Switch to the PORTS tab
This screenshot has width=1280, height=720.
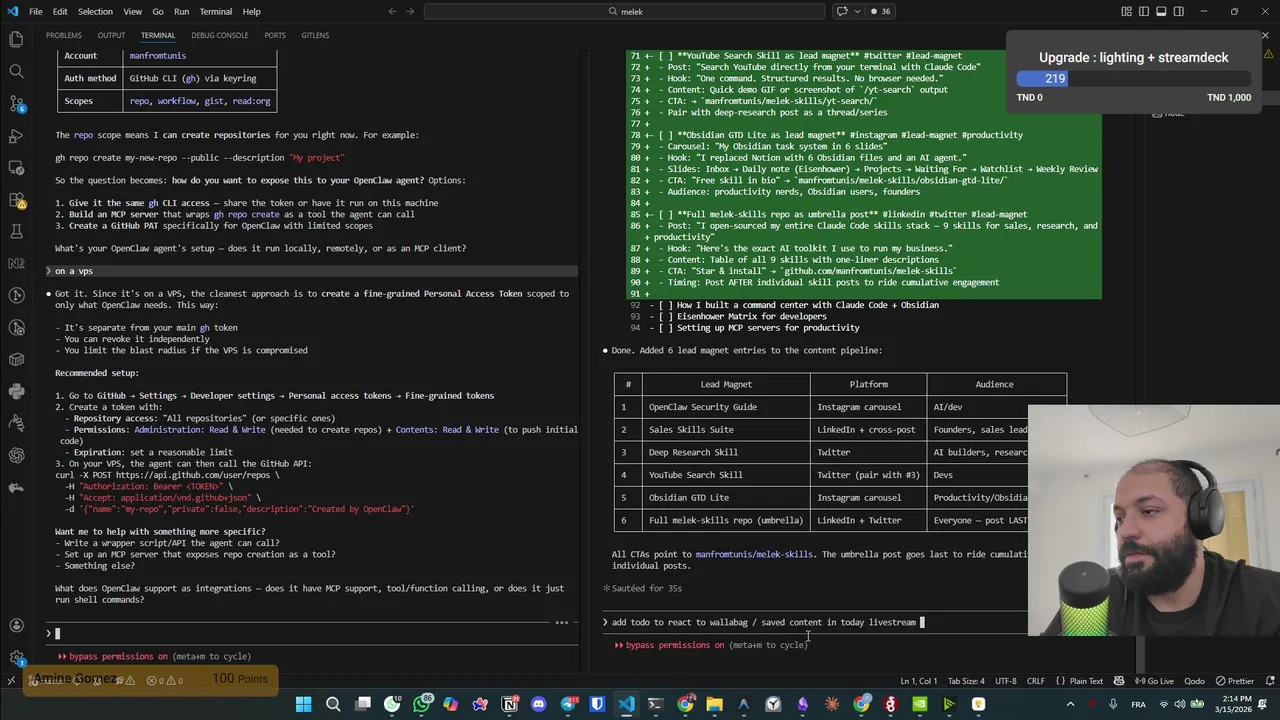[275, 35]
